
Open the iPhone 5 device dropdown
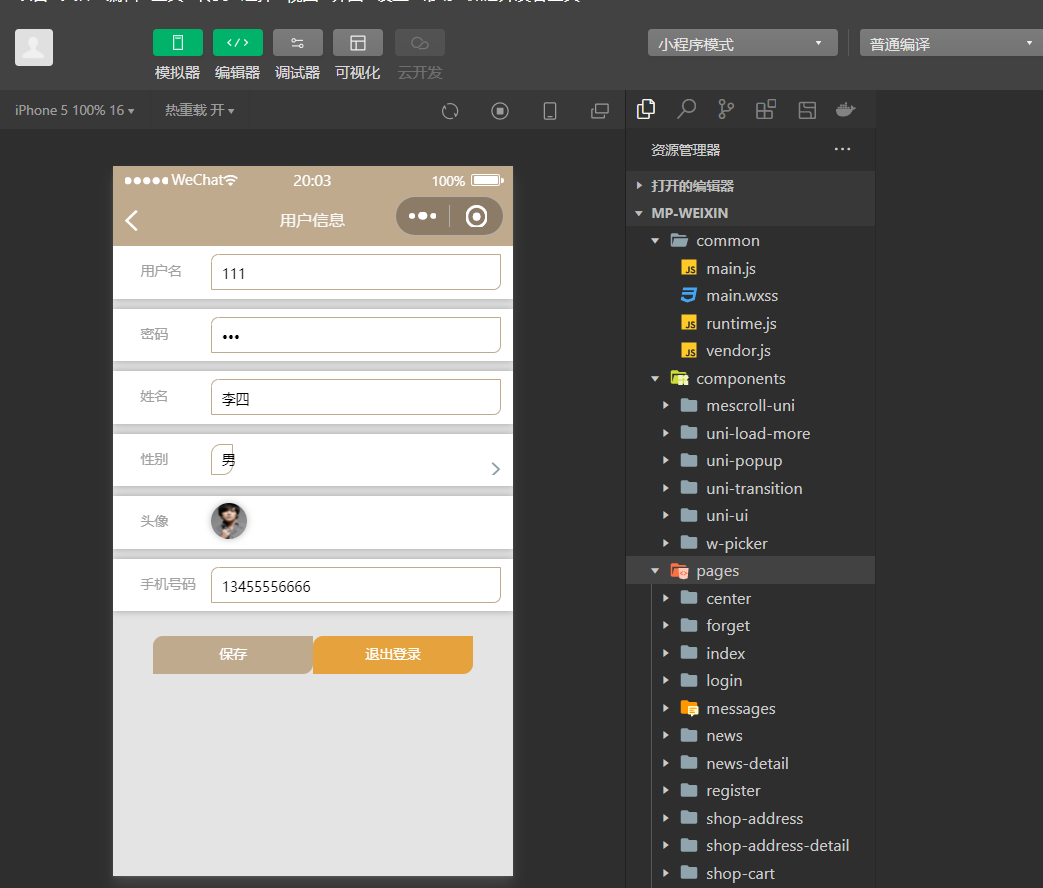74,110
